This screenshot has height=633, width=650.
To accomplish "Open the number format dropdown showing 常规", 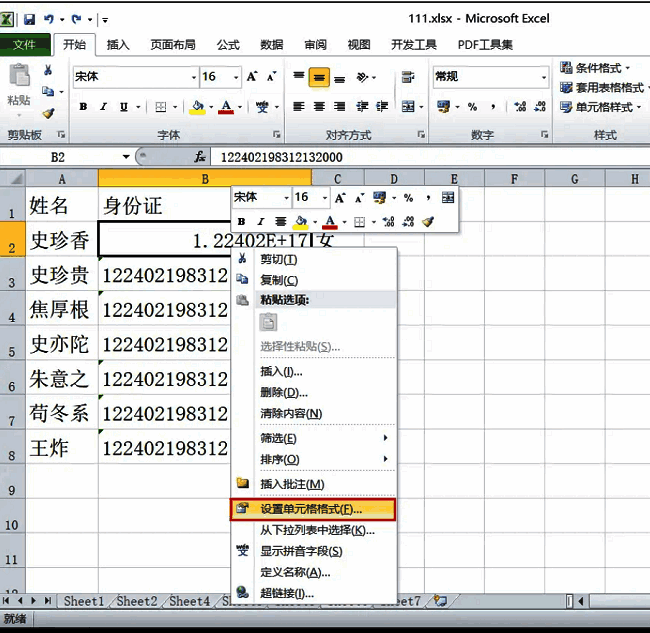I will [543, 77].
